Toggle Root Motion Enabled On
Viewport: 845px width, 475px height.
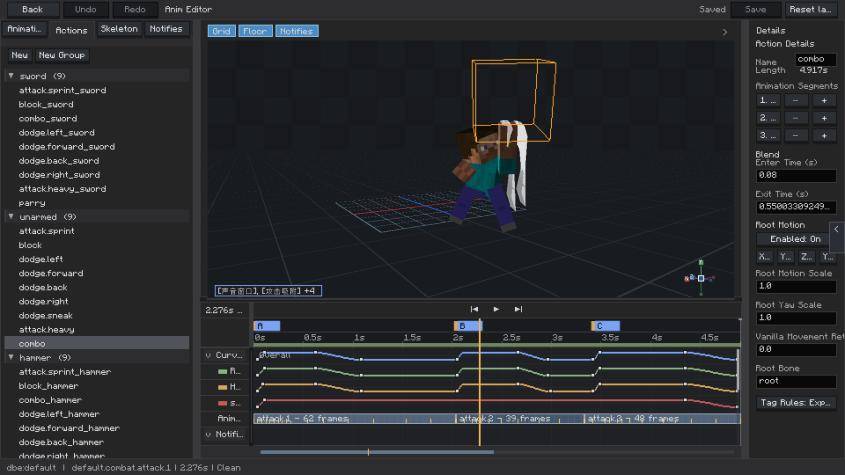pos(795,239)
